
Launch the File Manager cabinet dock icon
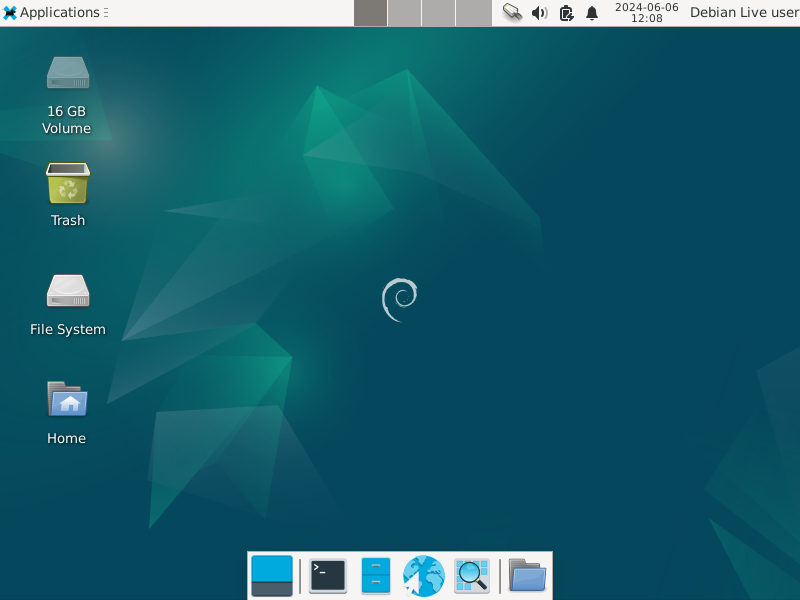coord(376,576)
